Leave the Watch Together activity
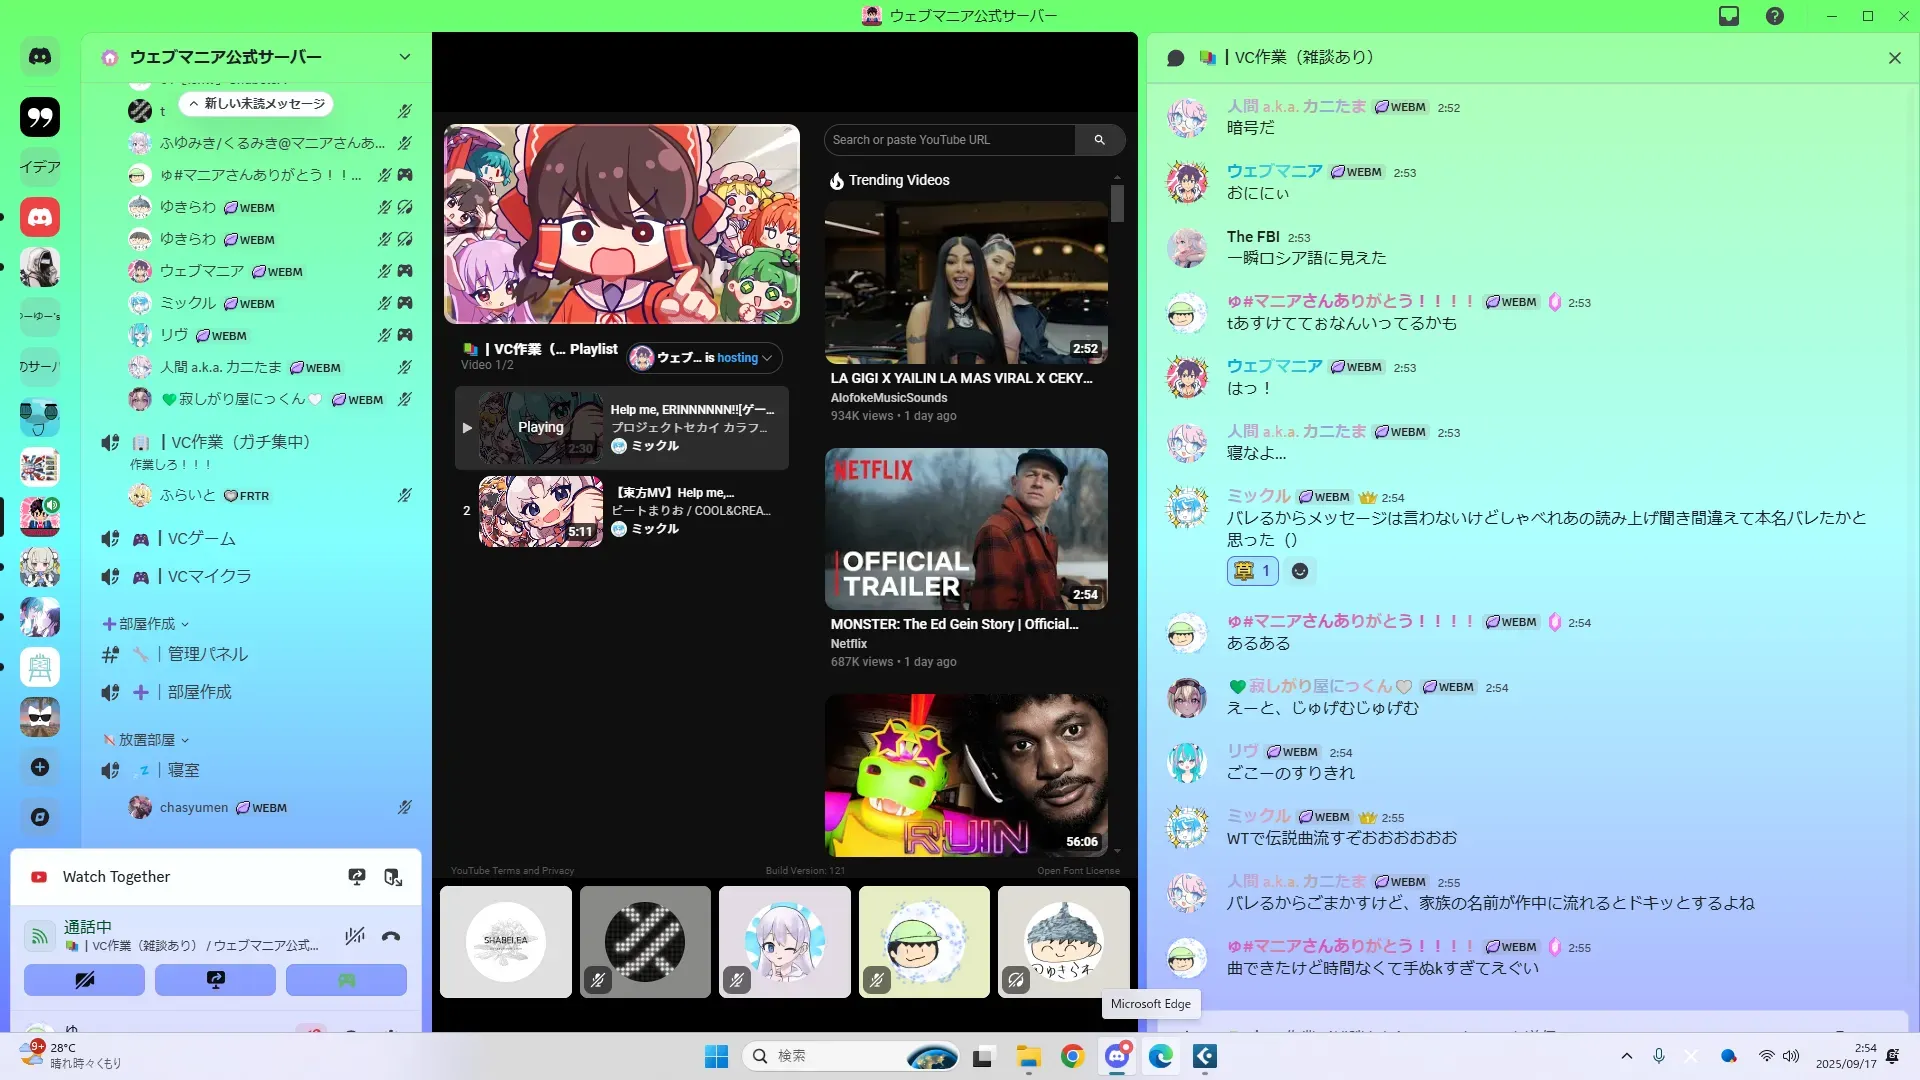This screenshot has height=1080, width=1920. [x=393, y=877]
